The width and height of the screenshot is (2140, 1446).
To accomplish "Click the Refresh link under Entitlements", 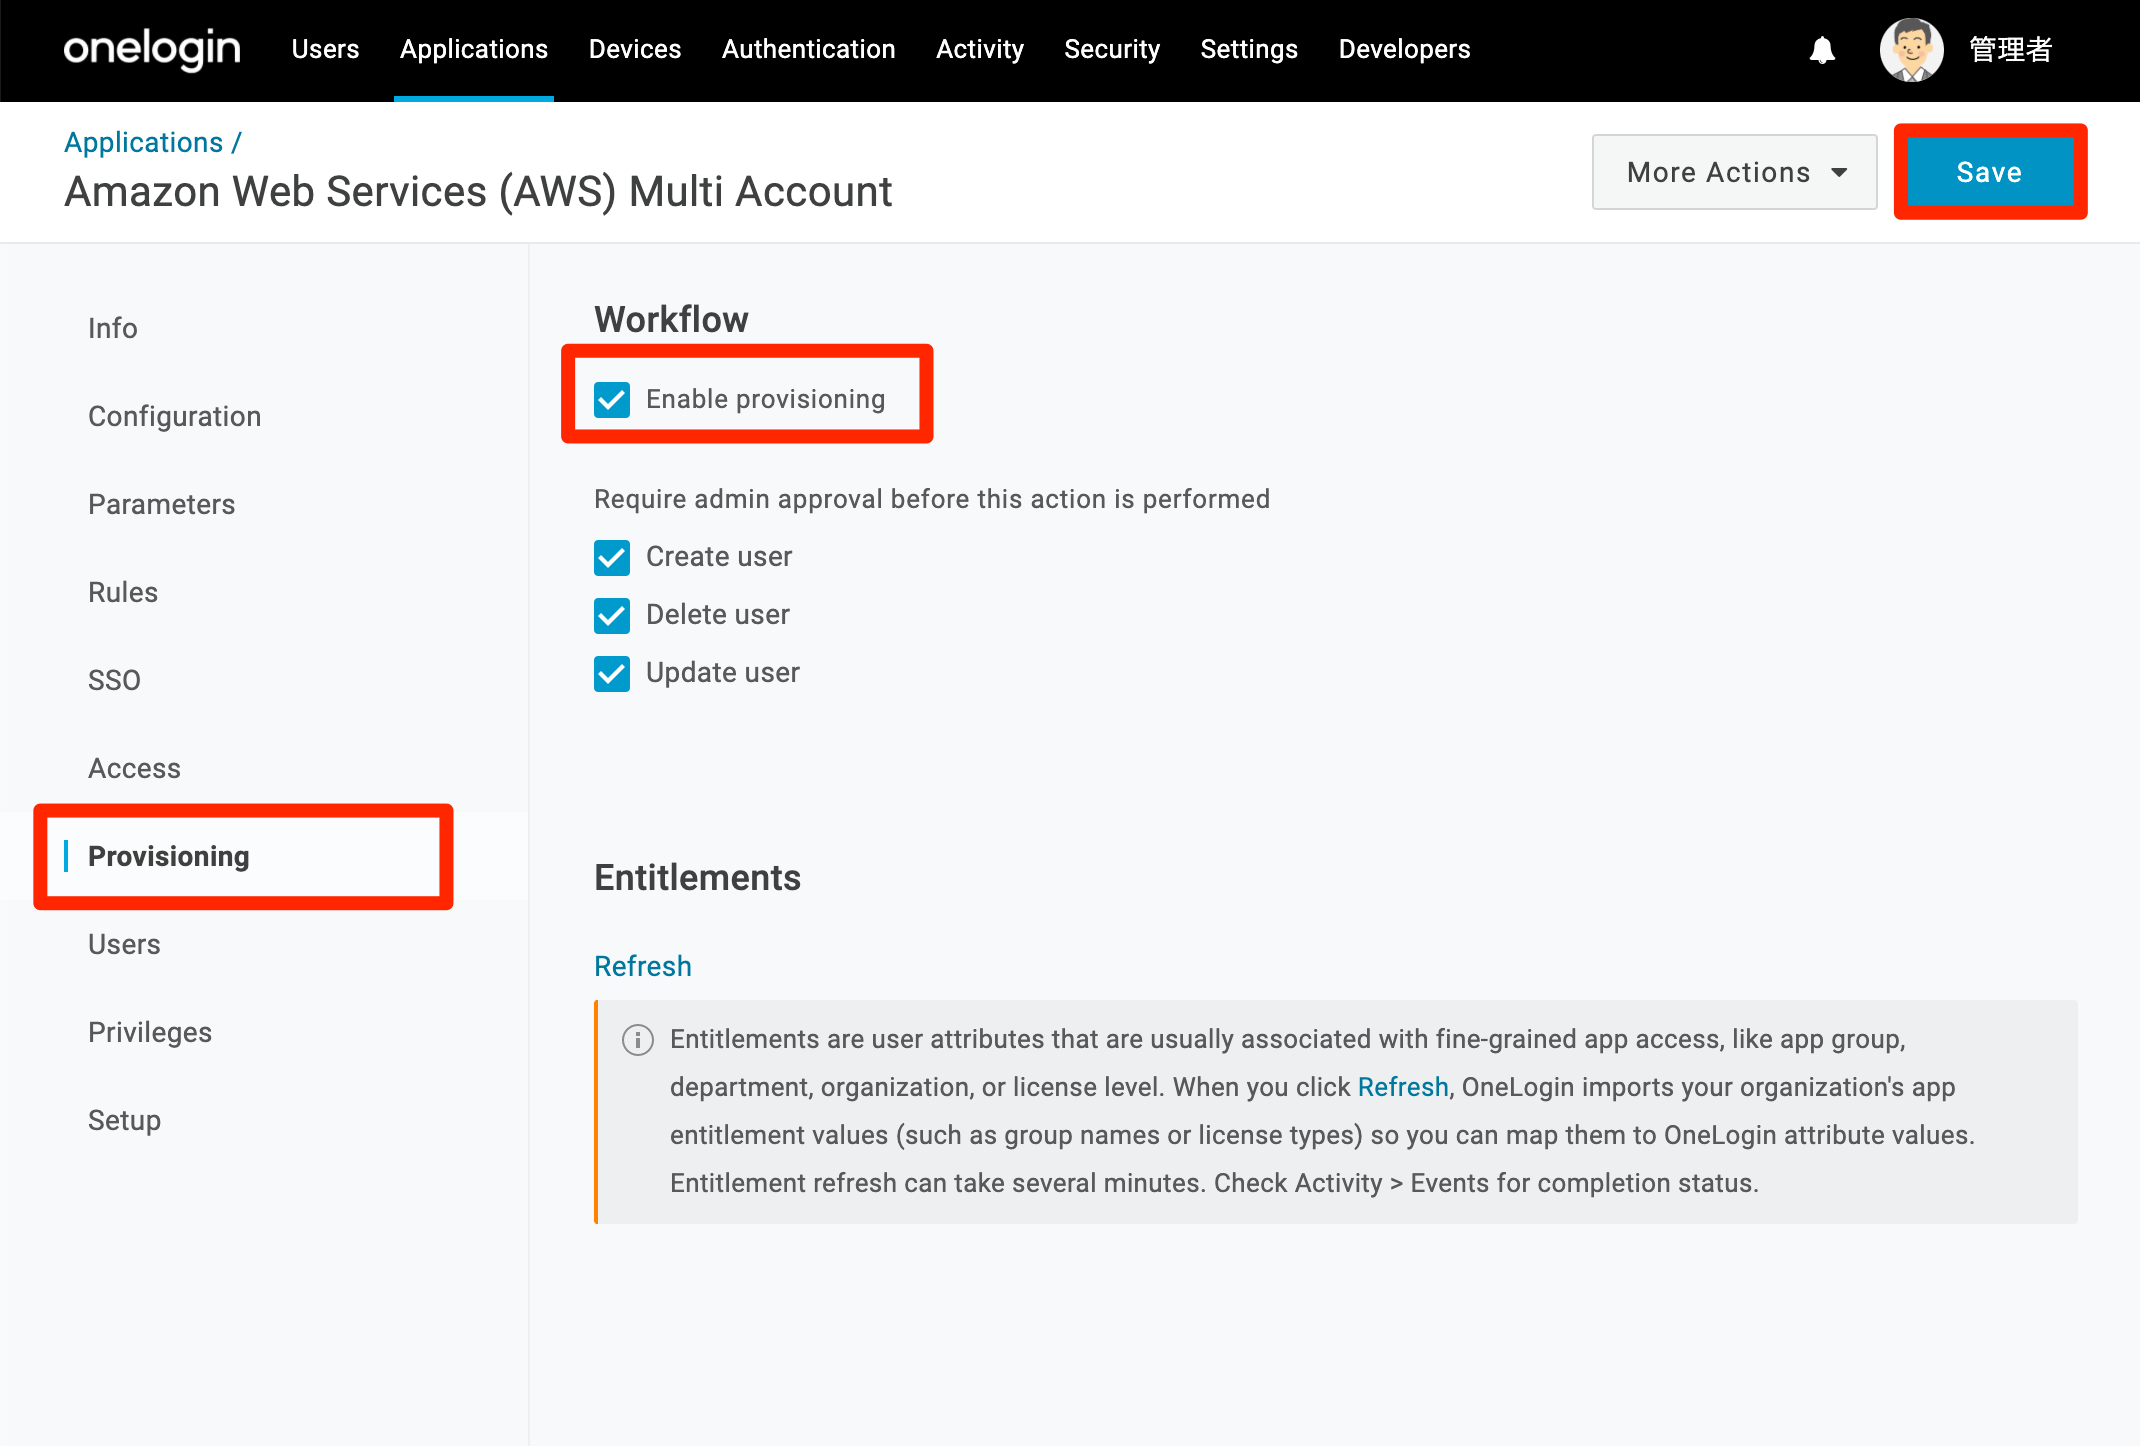I will (643, 966).
